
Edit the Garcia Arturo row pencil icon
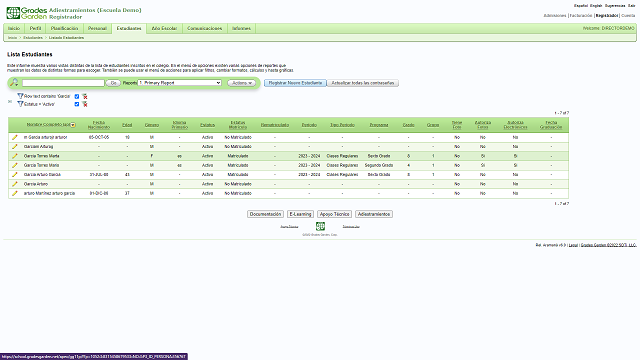click(x=15, y=184)
